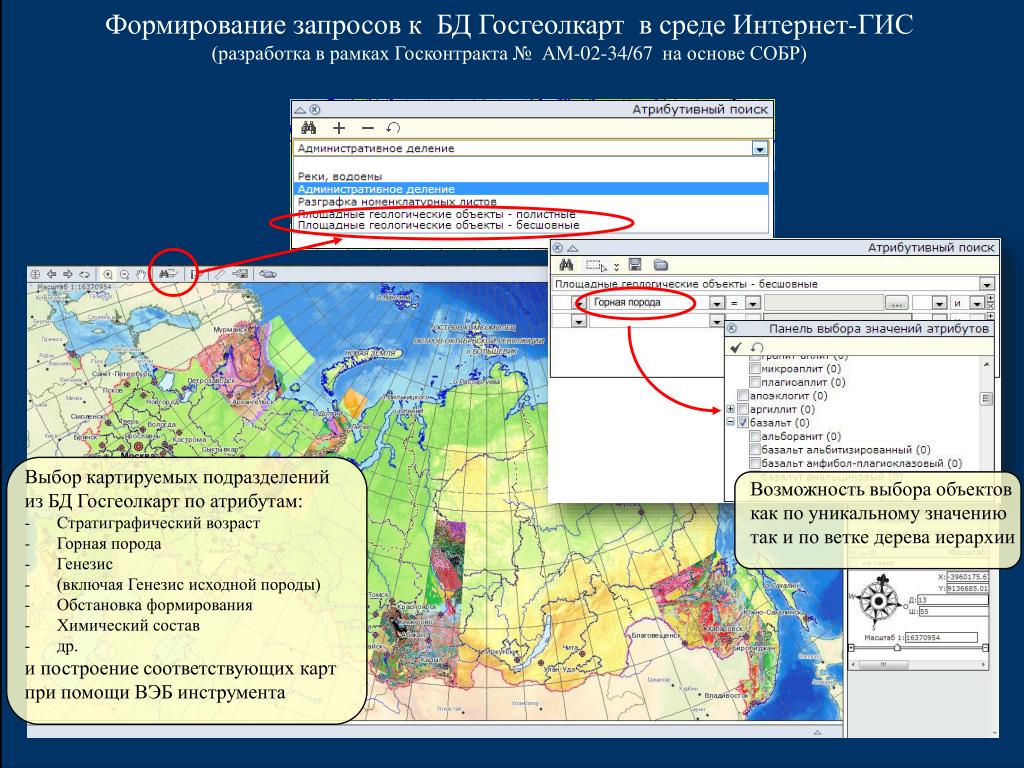1024x768 pixels.
Task: Remove condition with minus icon in upper window
Action: (x=368, y=128)
